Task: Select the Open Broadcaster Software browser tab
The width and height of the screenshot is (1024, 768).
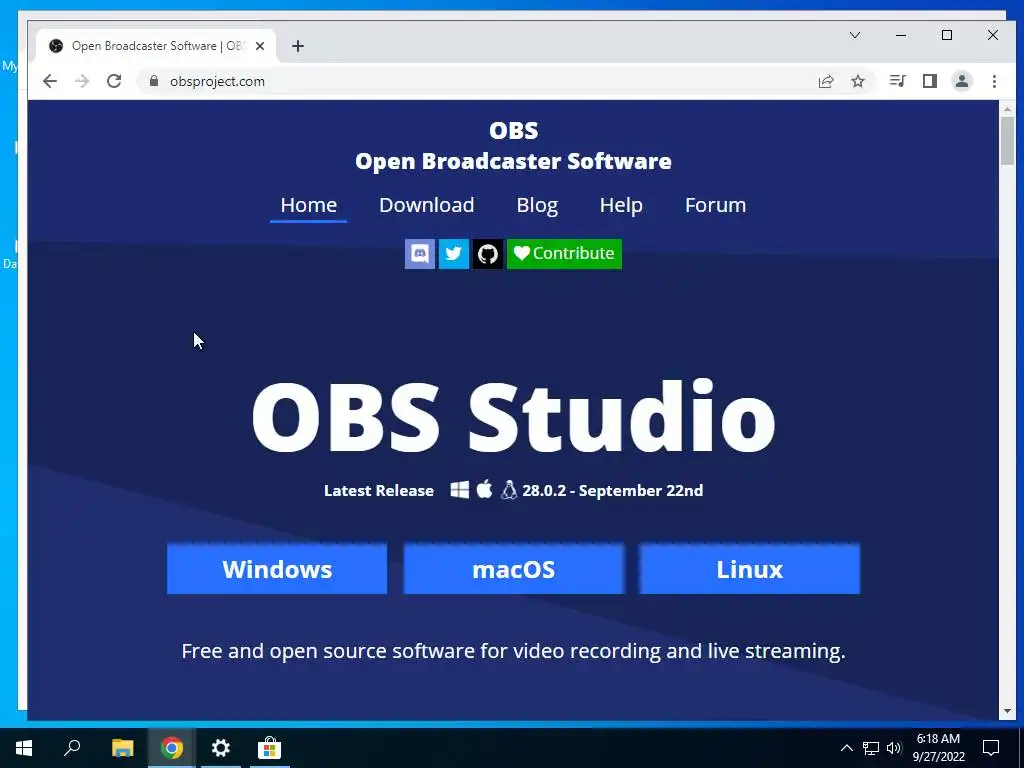Action: 157,46
